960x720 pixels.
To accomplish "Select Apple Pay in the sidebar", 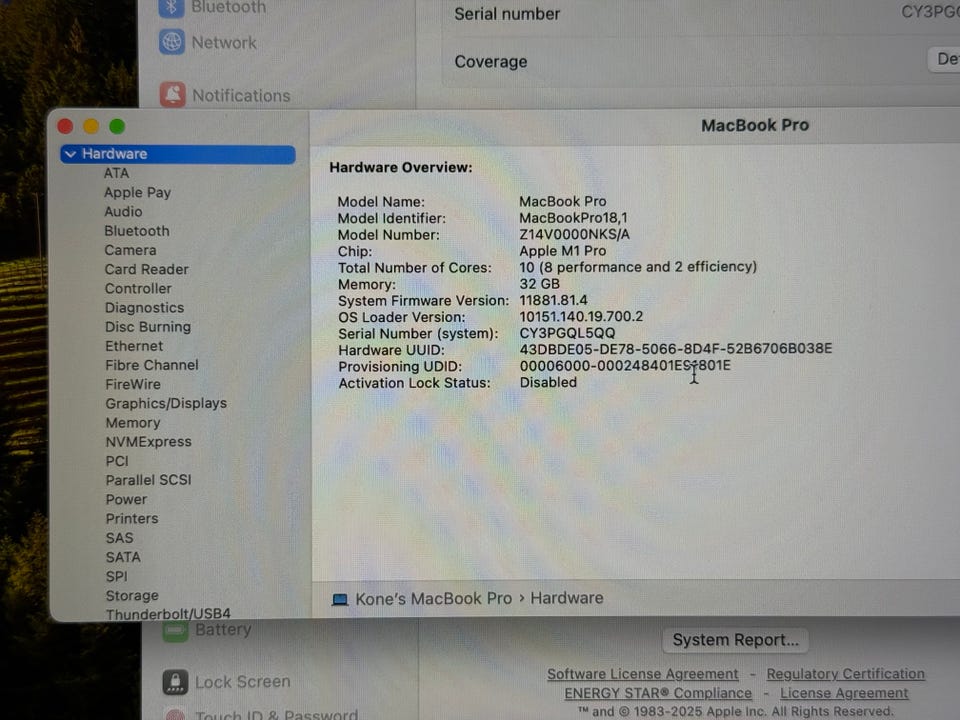I will 137,192.
